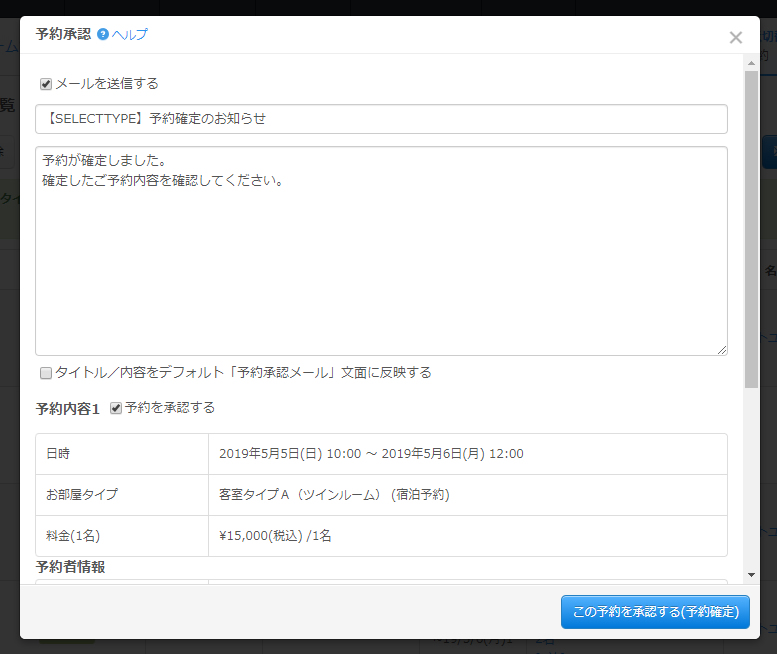Screen dimensions: 777x654
Task: Click the ¥15,000(税込) price value
Action: click(275, 536)
